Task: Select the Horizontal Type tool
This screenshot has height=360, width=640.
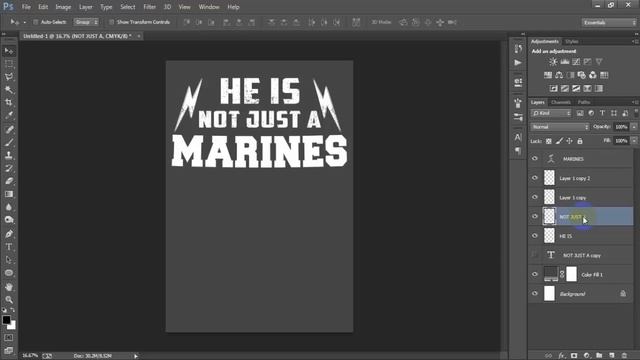Action: (9, 247)
